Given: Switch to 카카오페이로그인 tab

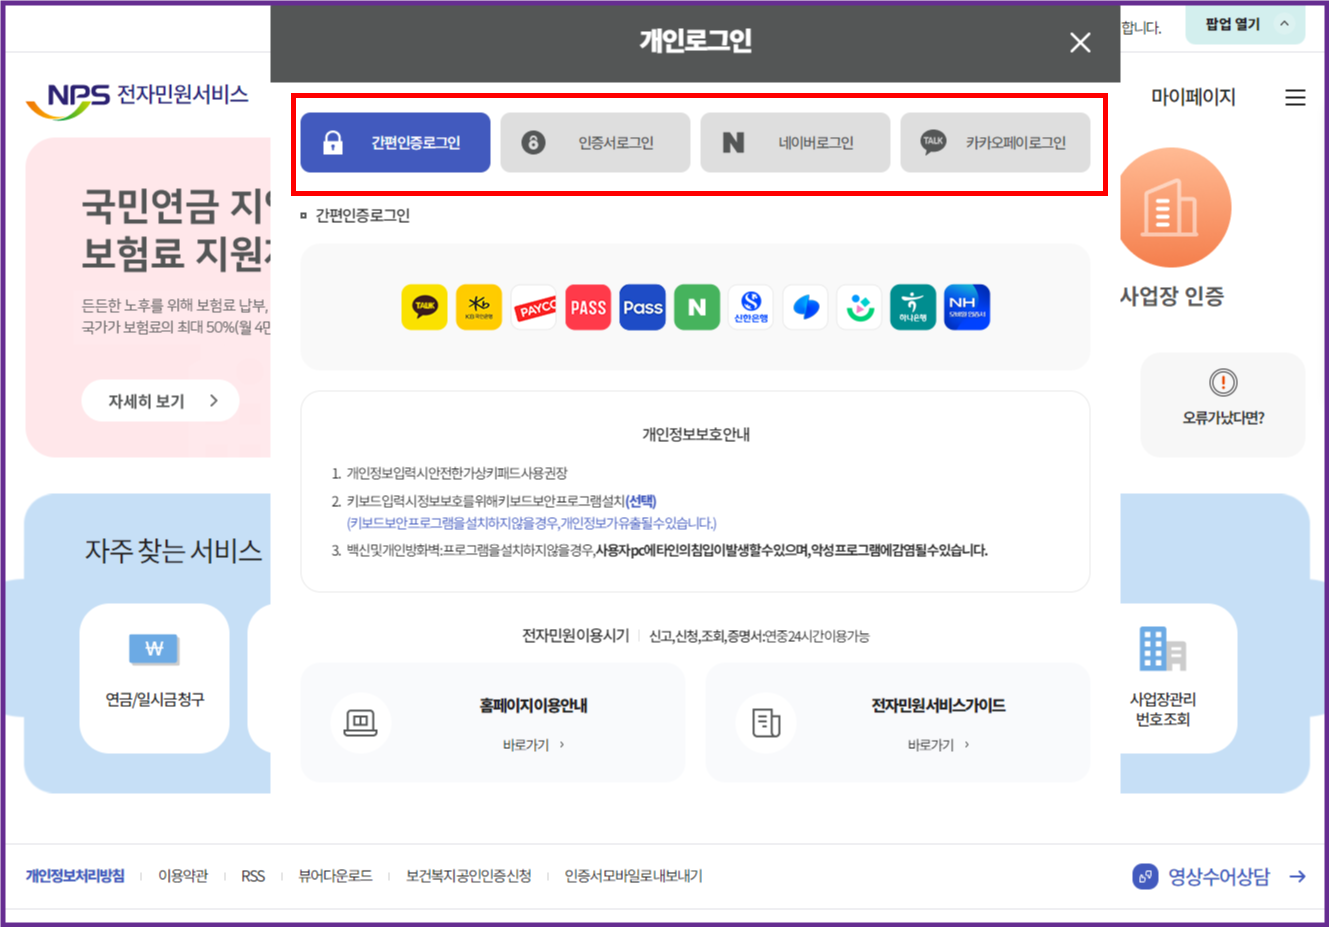Looking at the screenshot, I should 995,142.
